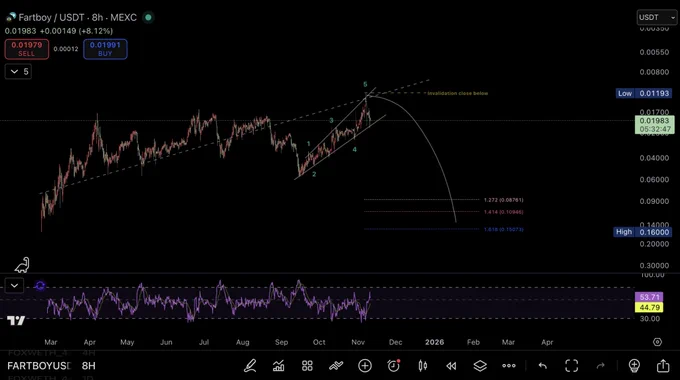The width and height of the screenshot is (680, 380).
Task: Open the object tree layers icon
Action: point(480,366)
